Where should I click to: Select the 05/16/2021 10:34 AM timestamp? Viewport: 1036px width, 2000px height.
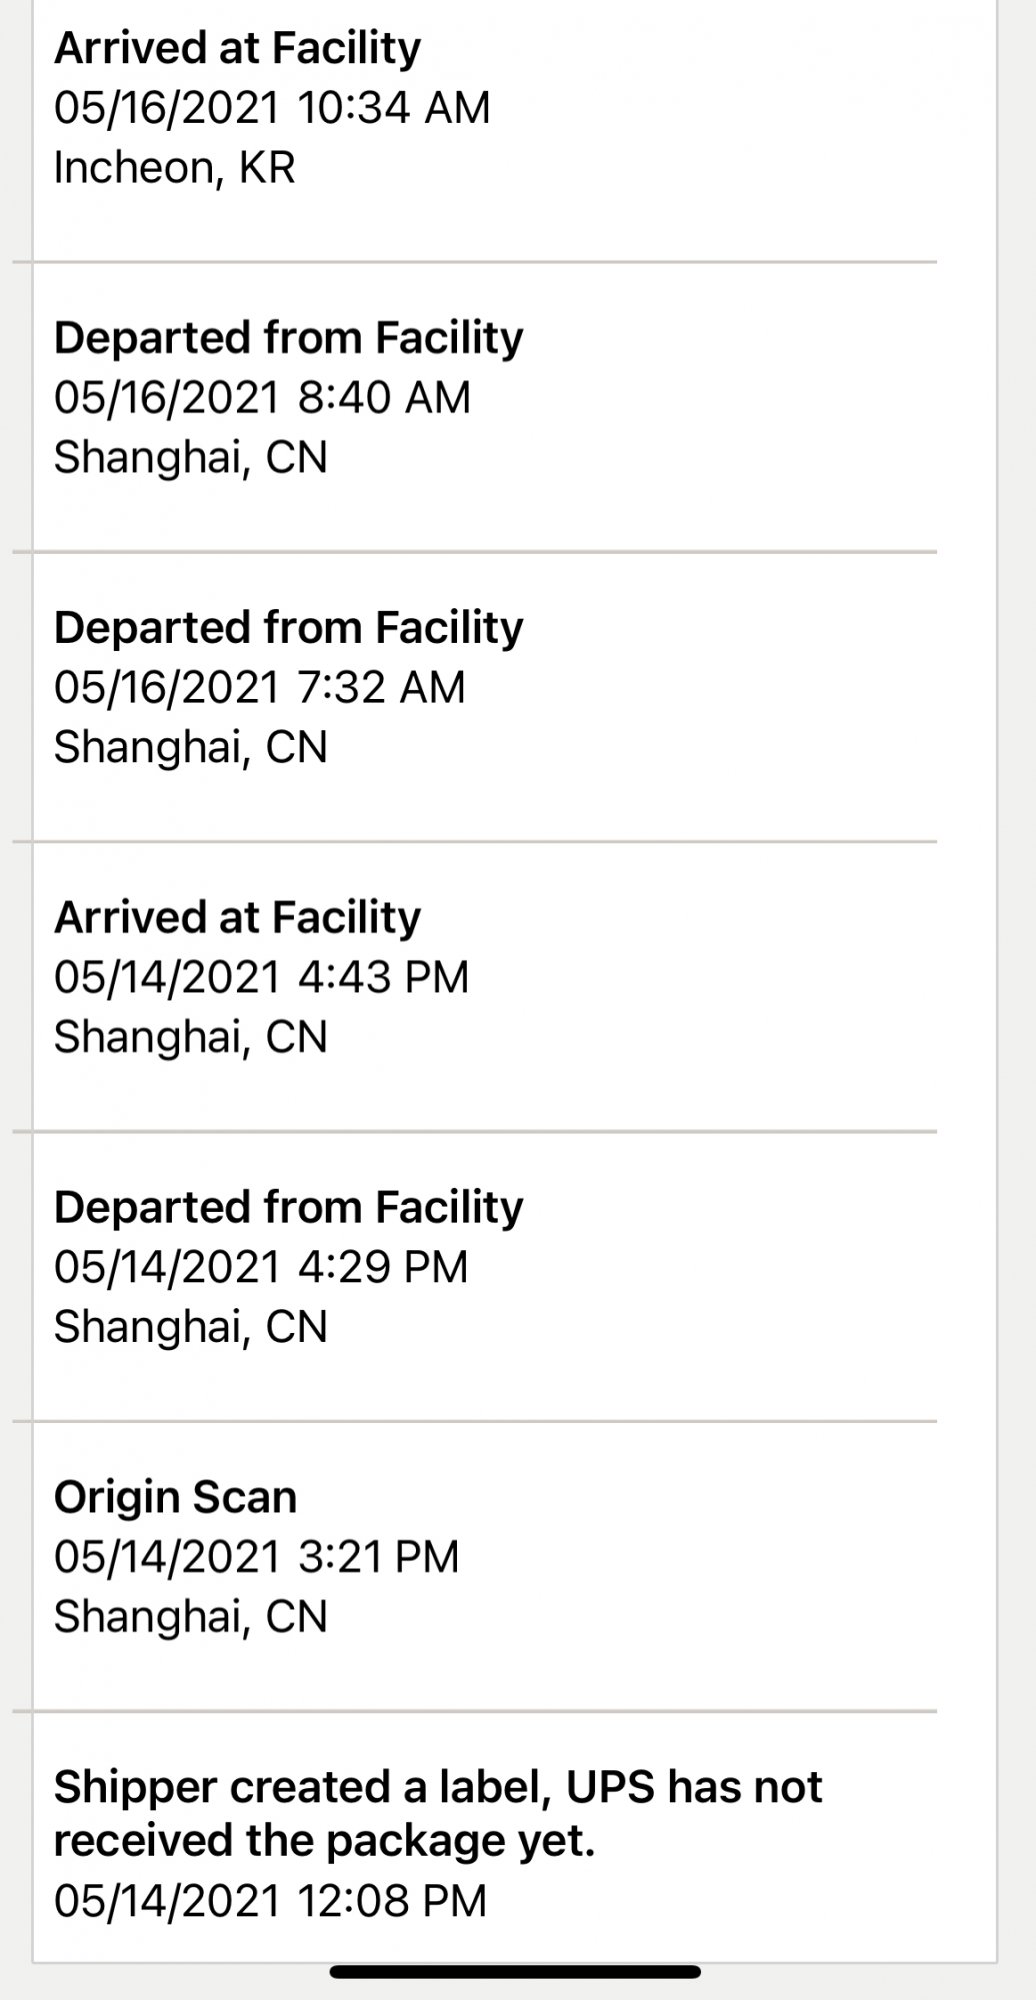(272, 108)
